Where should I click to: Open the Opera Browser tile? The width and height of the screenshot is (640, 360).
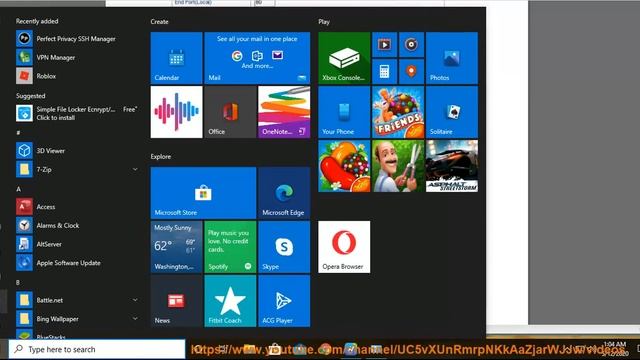click(x=344, y=247)
